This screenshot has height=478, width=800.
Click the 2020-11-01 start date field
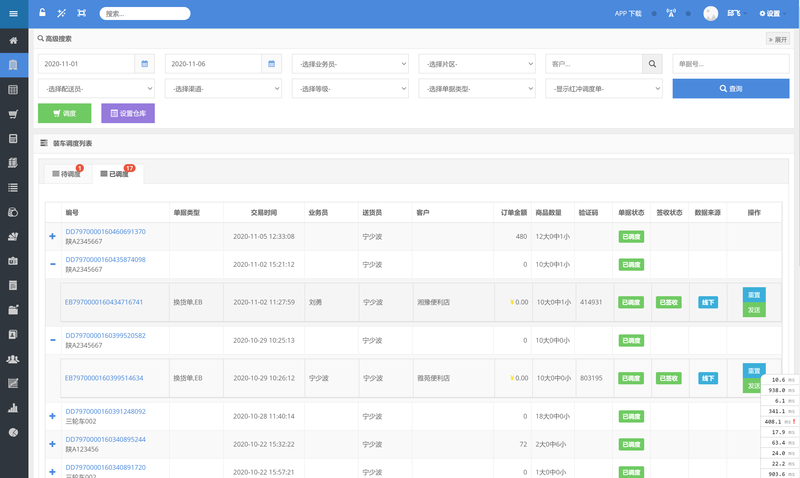86,64
